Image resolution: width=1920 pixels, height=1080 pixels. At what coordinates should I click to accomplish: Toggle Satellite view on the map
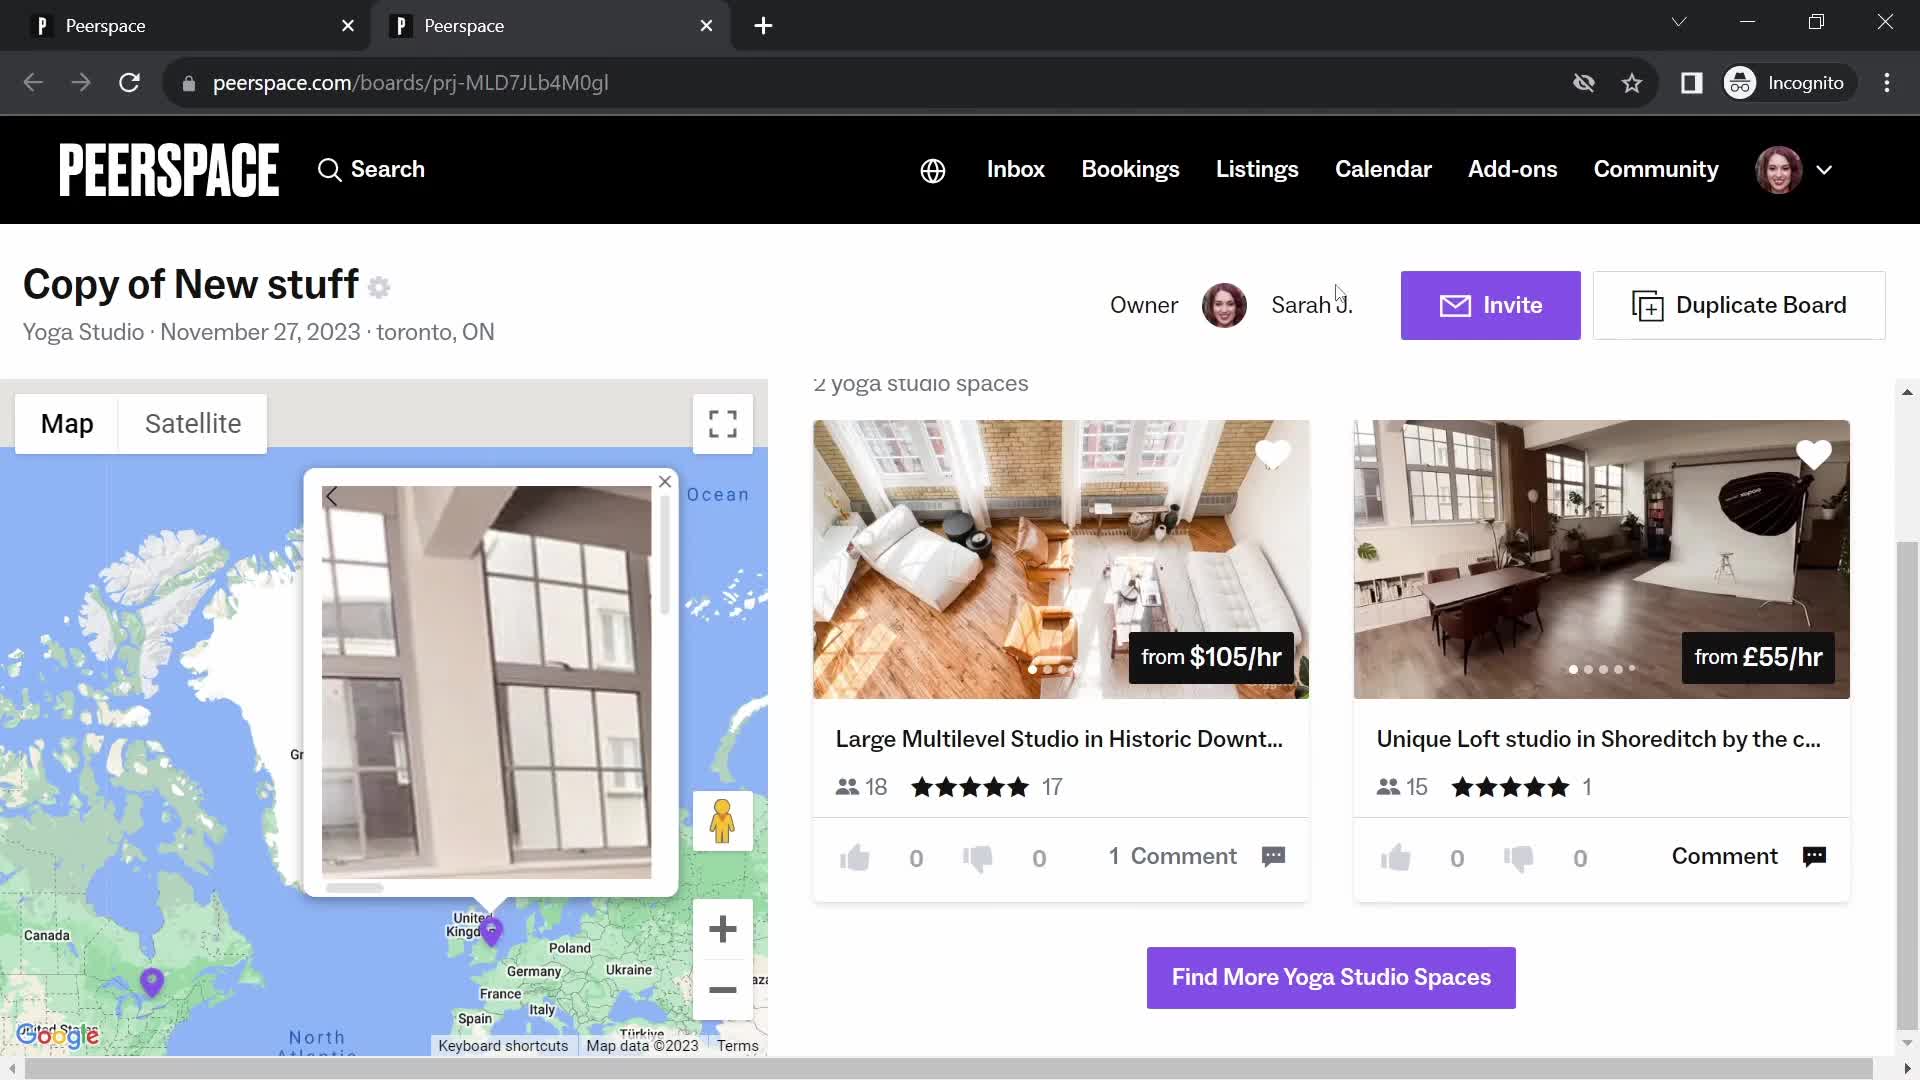coord(193,423)
